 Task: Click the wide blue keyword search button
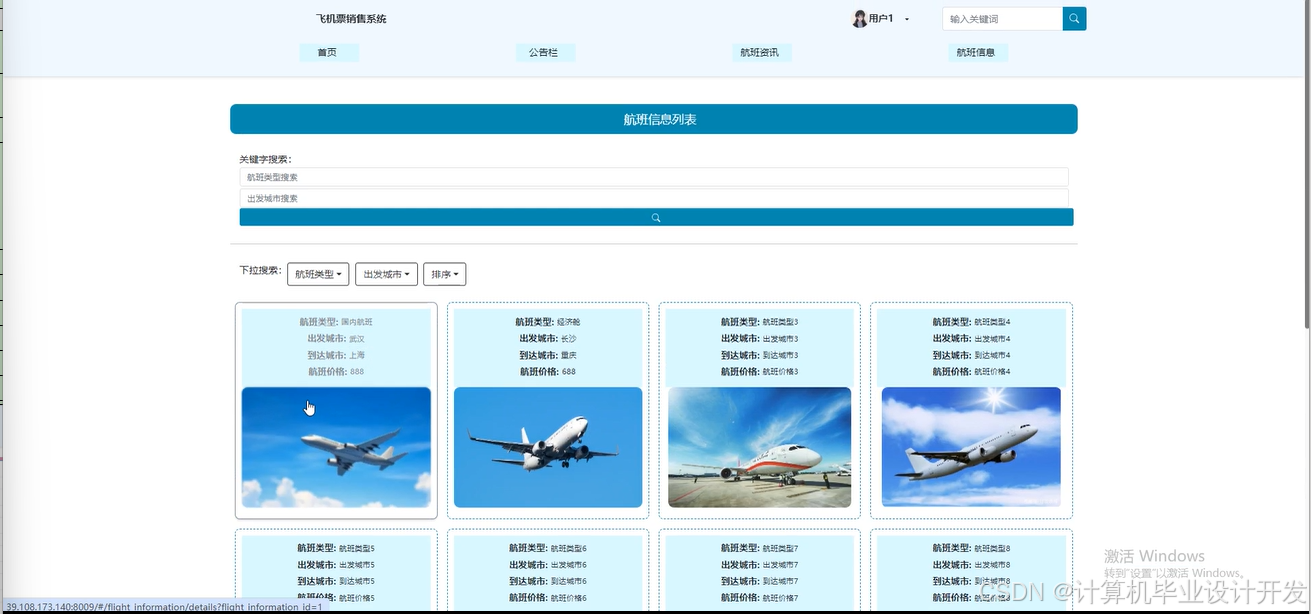click(656, 217)
